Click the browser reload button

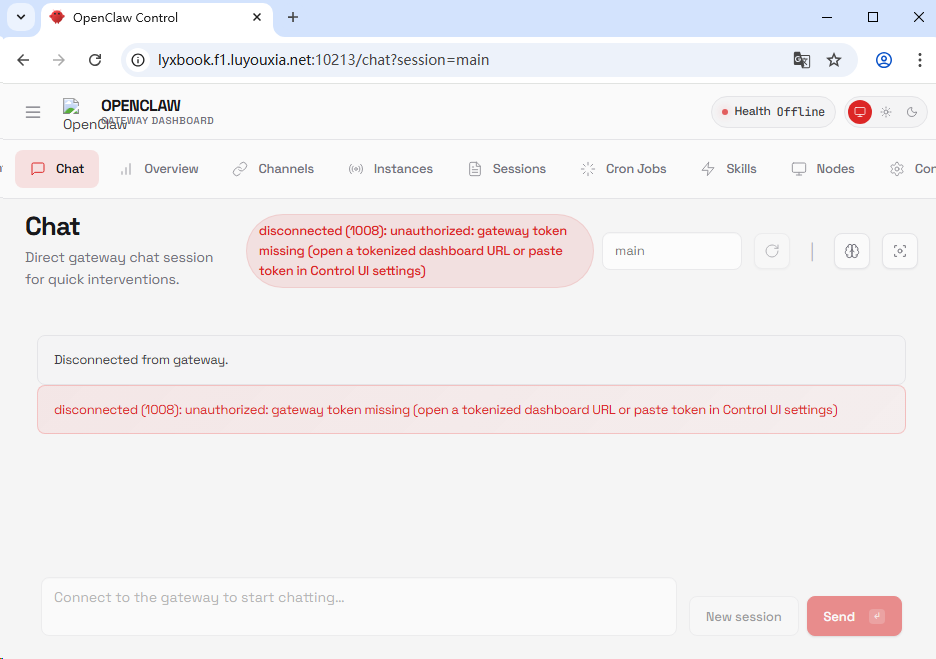click(x=95, y=60)
